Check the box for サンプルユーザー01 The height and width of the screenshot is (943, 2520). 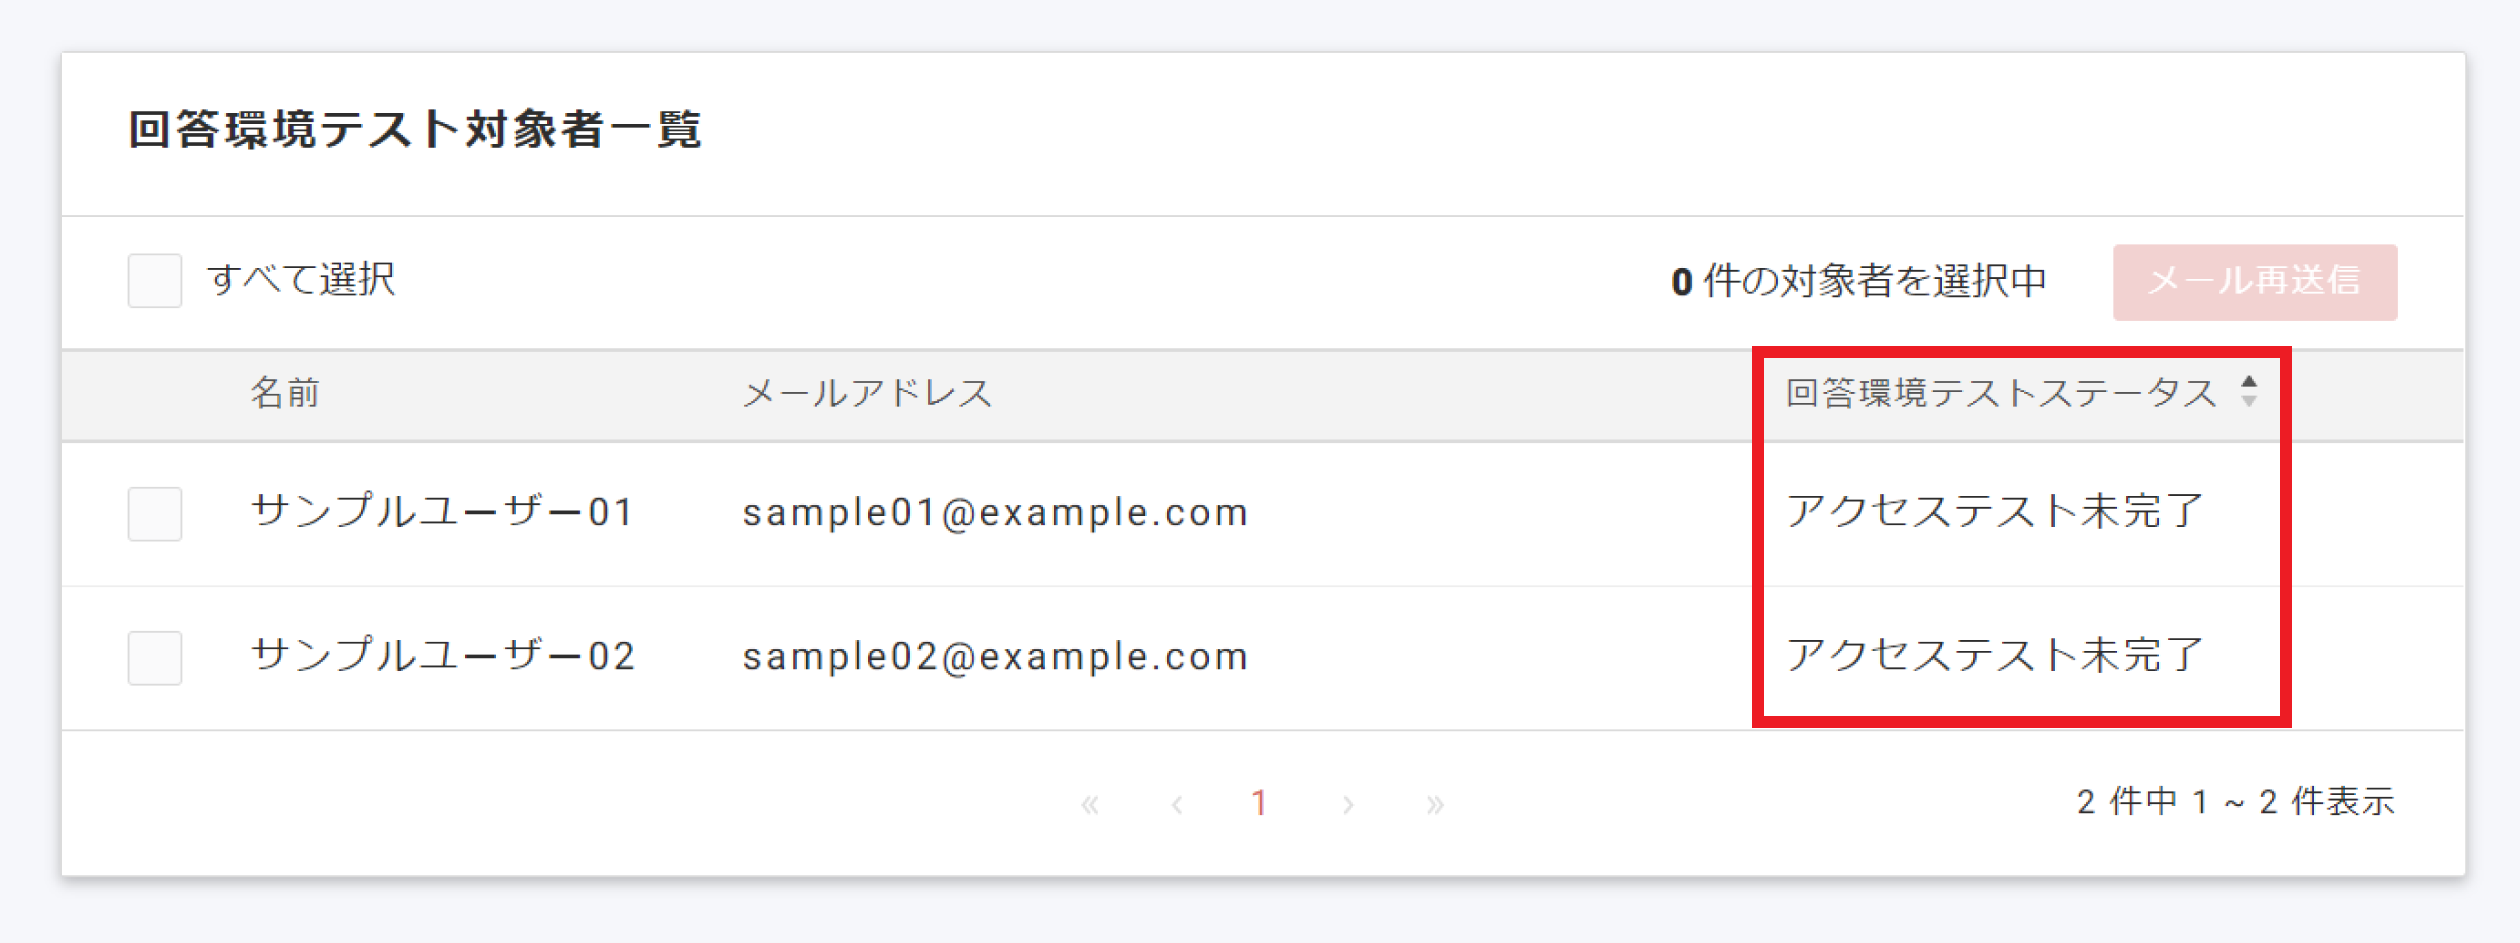pos(155,514)
